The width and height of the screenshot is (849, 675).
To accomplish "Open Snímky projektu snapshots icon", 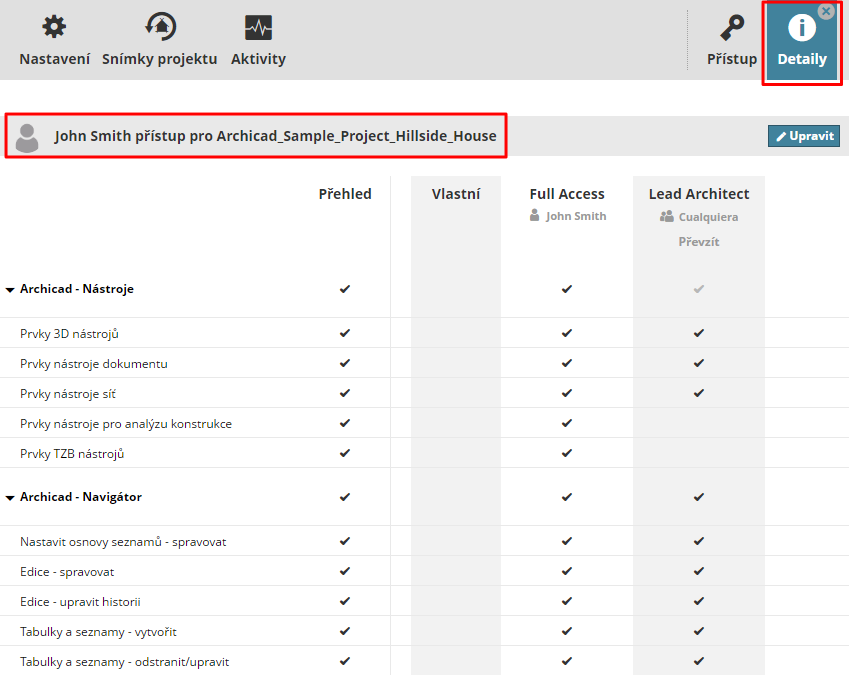I will [x=160, y=28].
